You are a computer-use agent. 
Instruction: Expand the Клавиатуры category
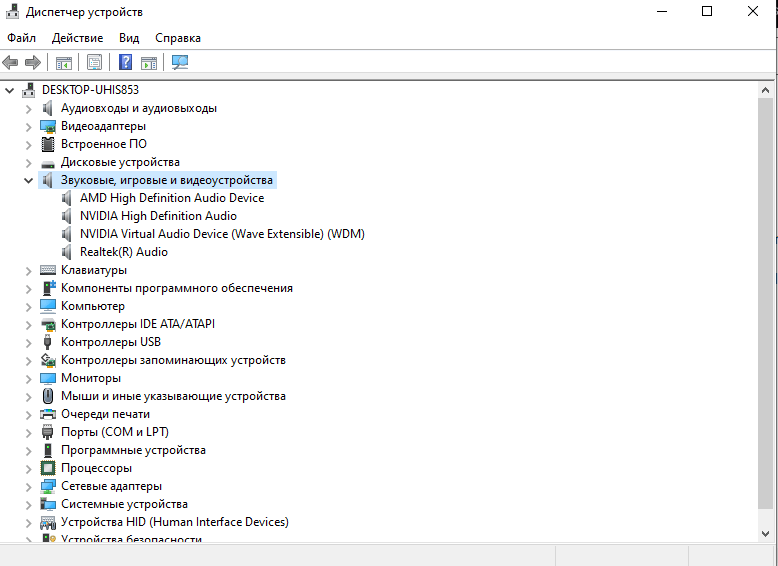(28, 271)
